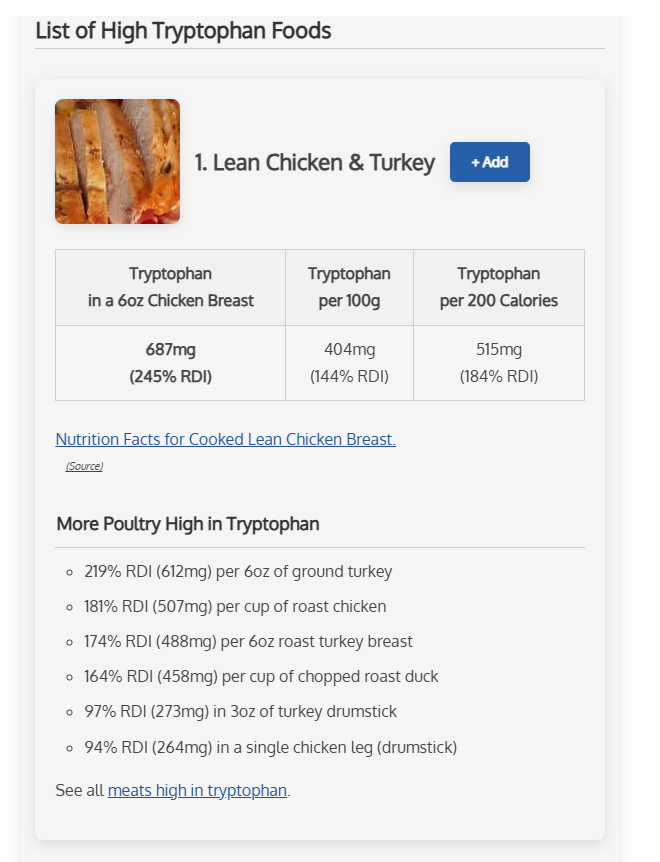Open the sliced chicken breast thumbnail image
The width and height of the screenshot is (660, 862).
coord(118,162)
